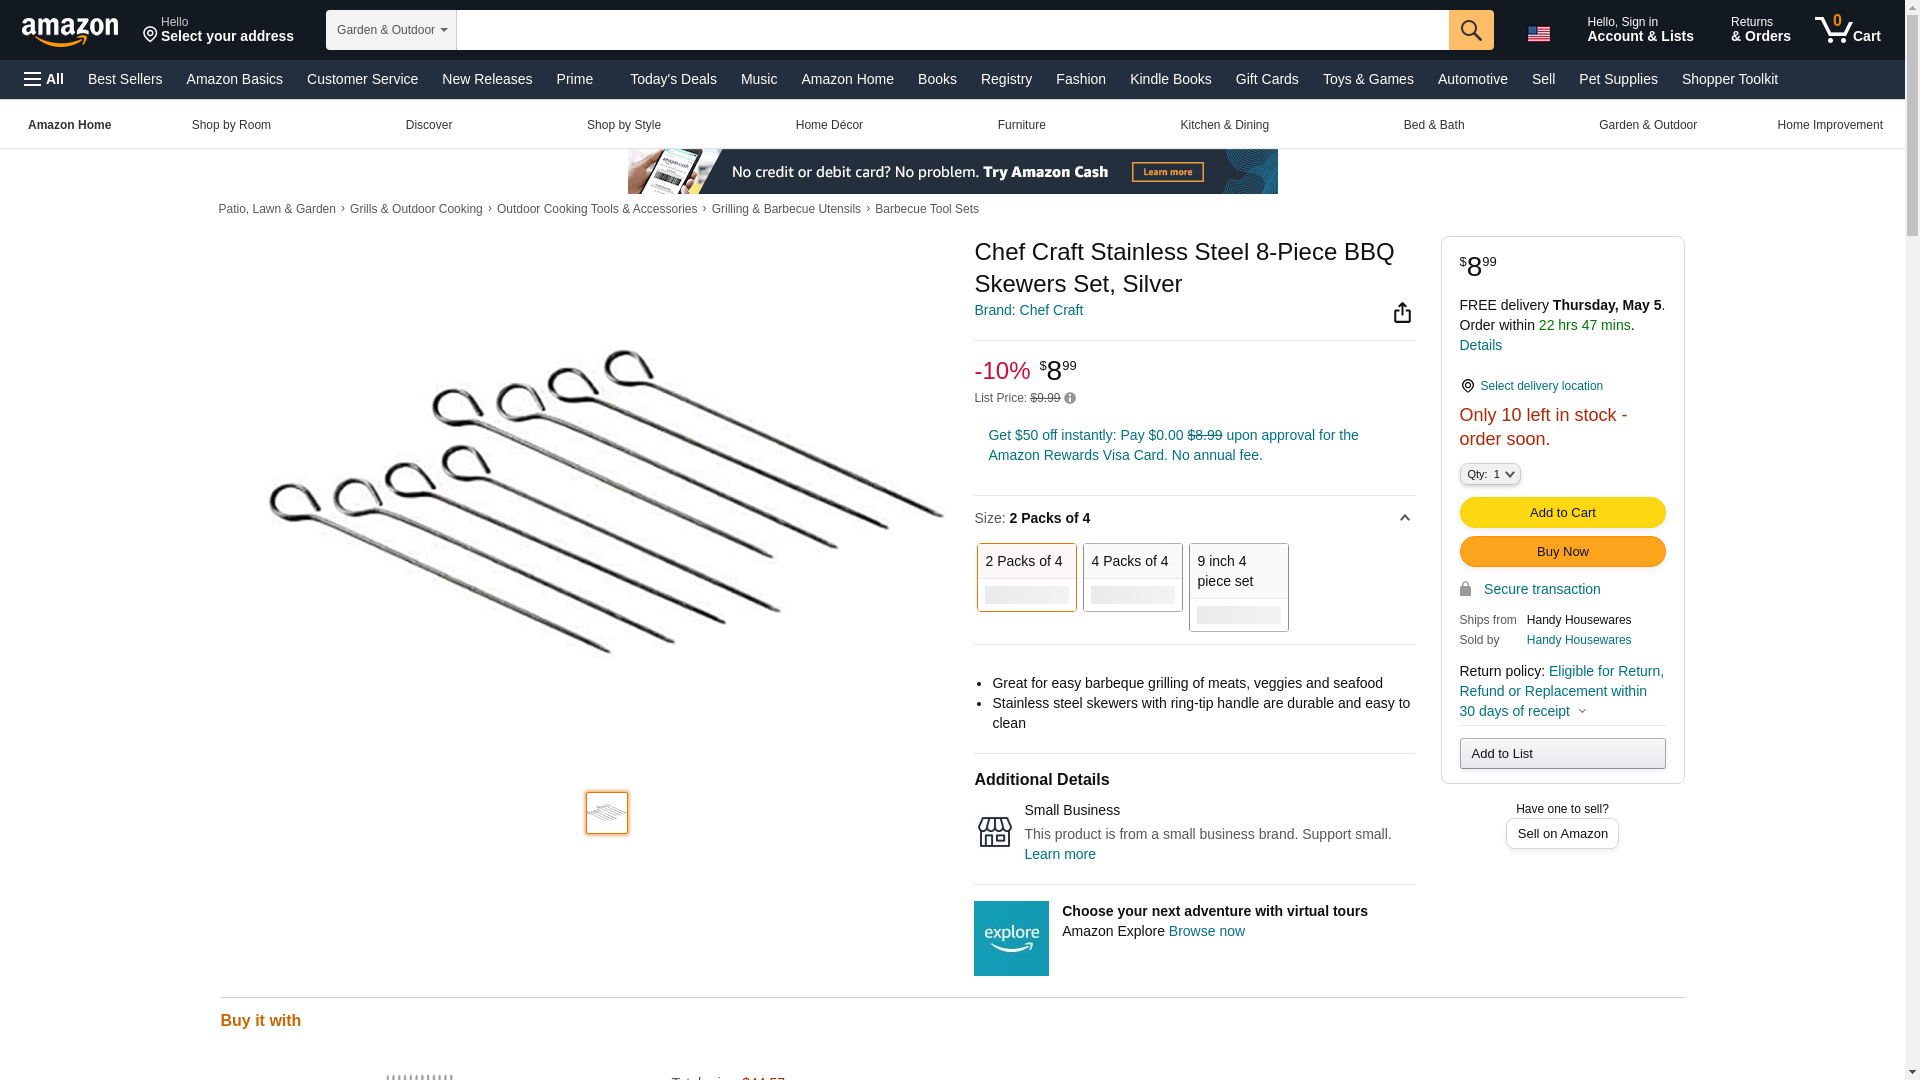
Task: Open the All hamburger menu
Action: pos(44,79)
